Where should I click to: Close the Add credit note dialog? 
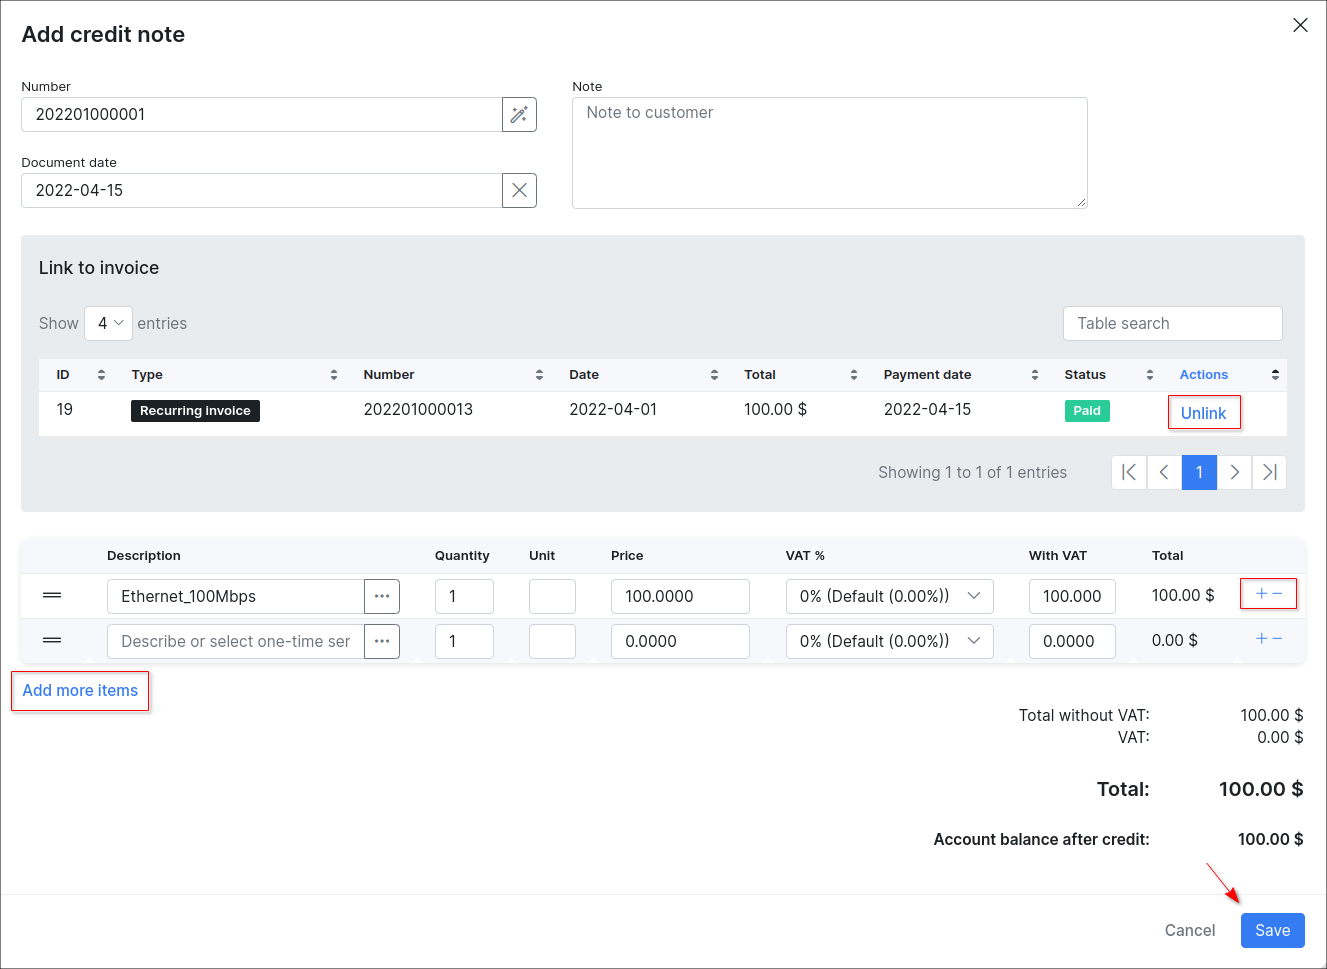tap(1300, 25)
